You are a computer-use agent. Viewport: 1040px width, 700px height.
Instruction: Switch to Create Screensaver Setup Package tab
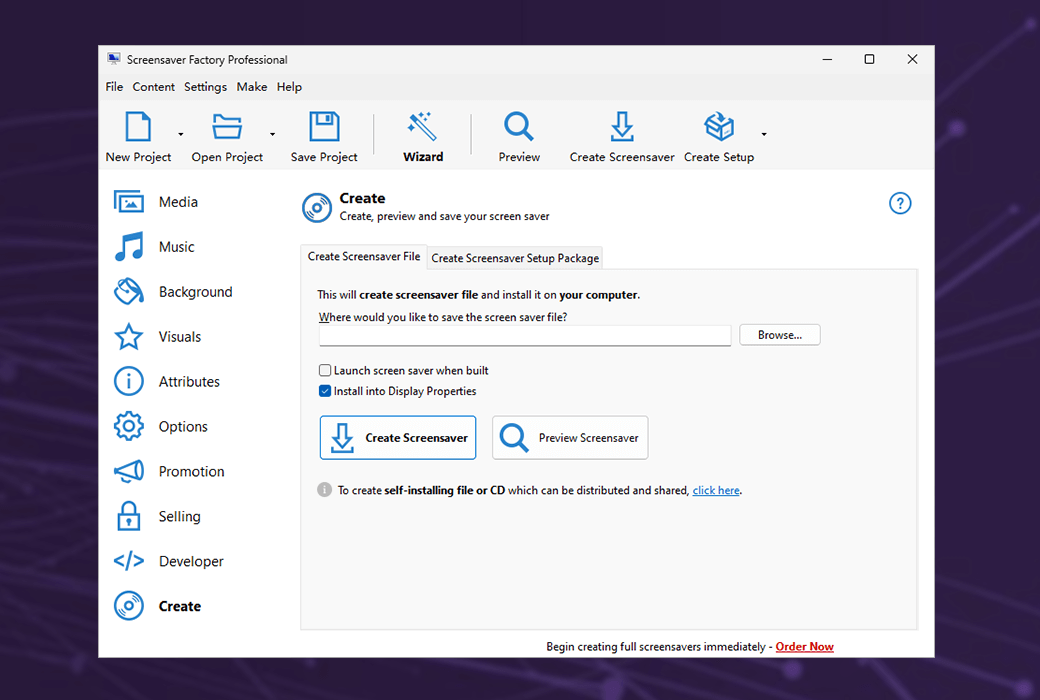515,258
